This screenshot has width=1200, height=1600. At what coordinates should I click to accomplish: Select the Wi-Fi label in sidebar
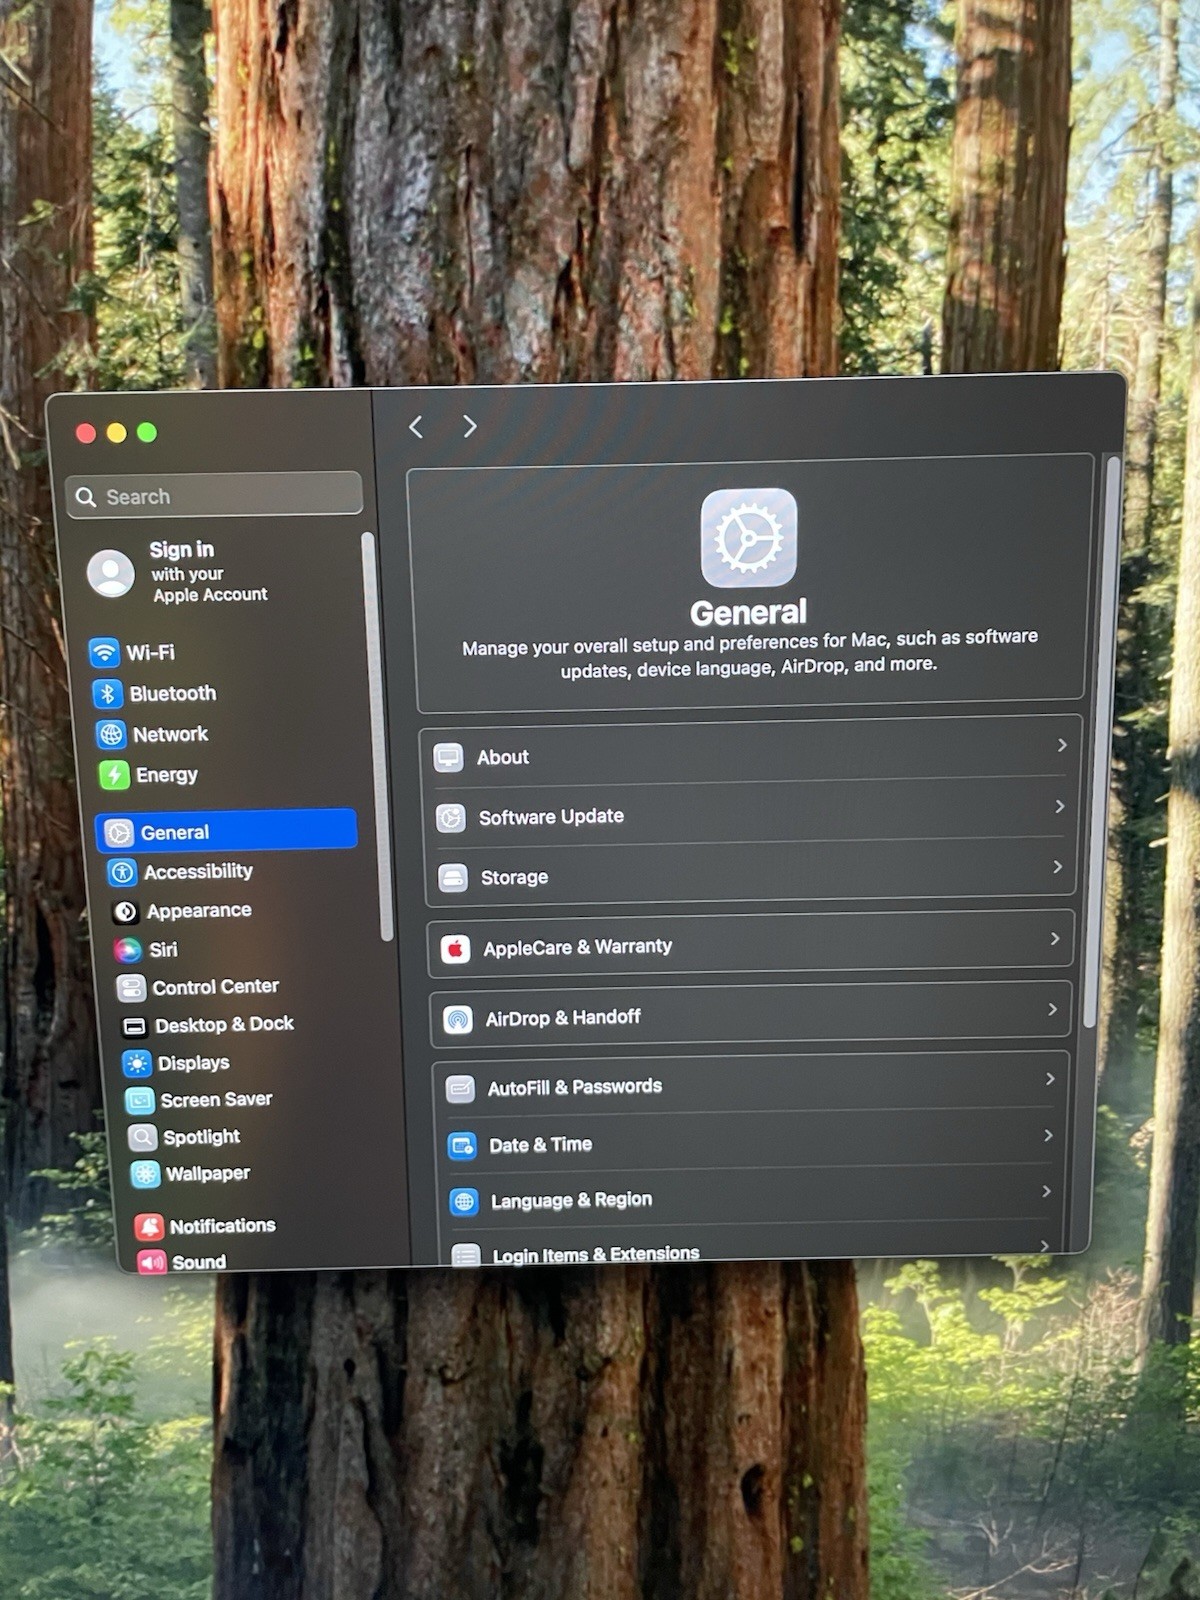click(150, 653)
